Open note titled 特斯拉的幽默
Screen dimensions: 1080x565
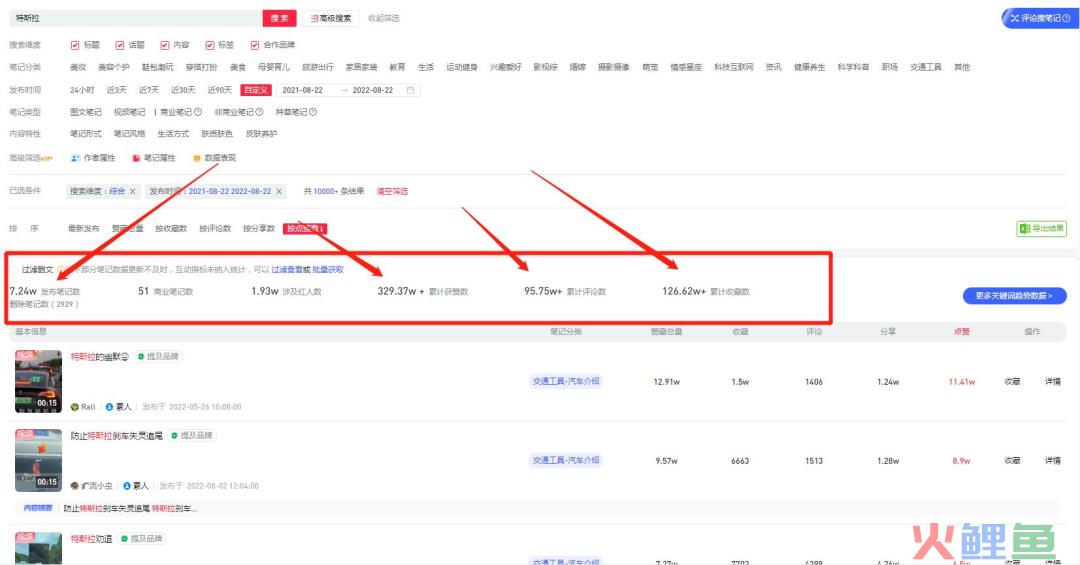[99, 356]
